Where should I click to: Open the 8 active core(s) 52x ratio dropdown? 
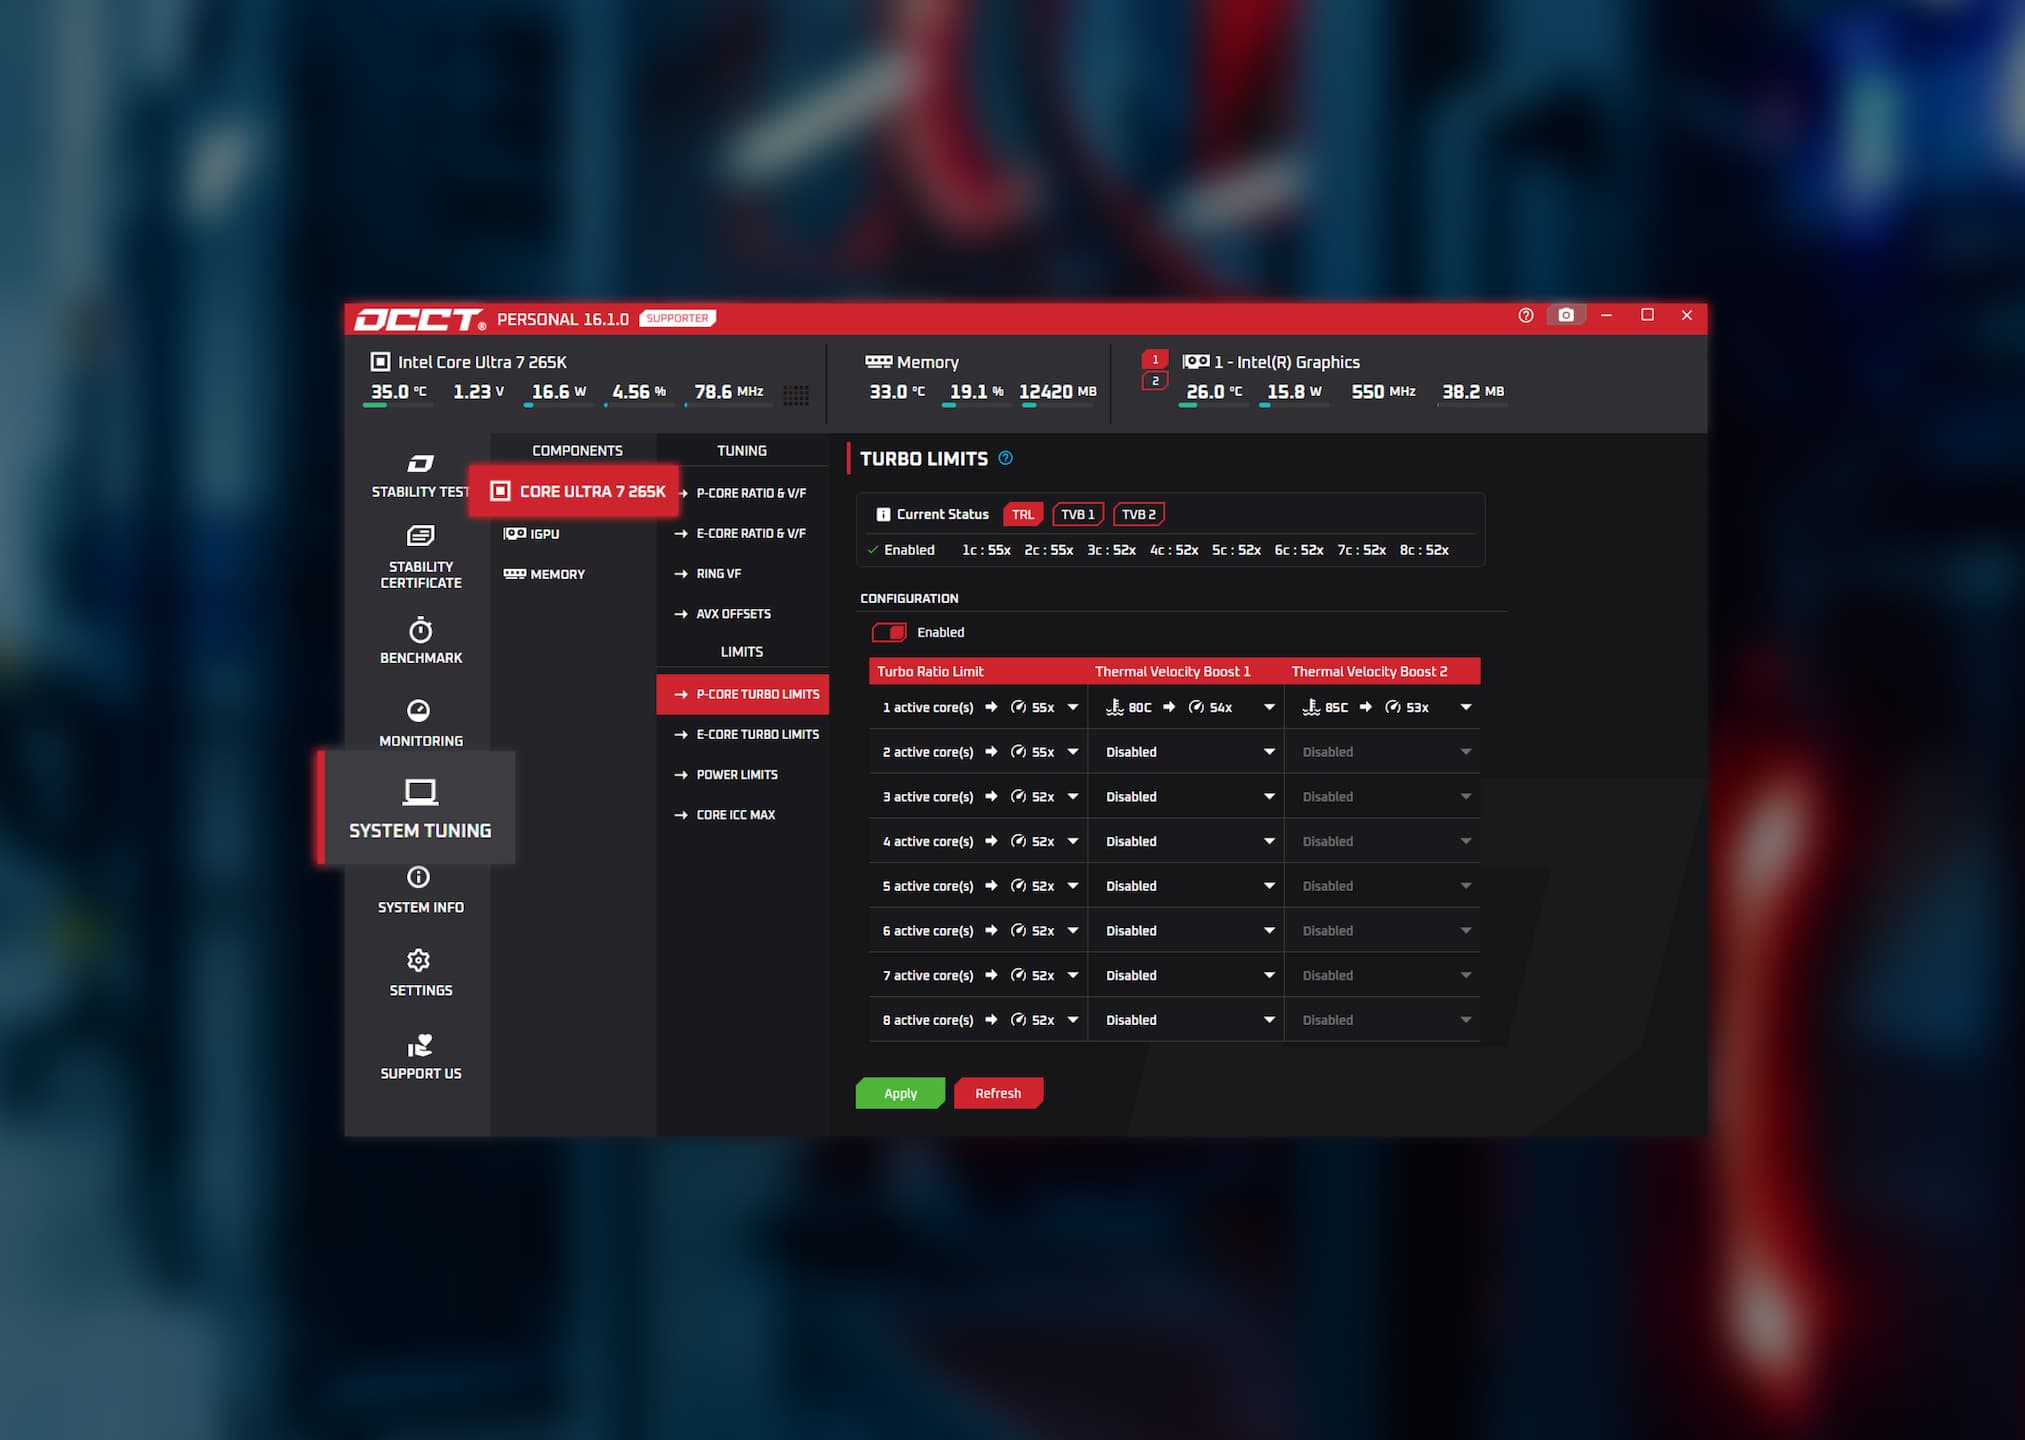pyautogui.click(x=1073, y=1020)
